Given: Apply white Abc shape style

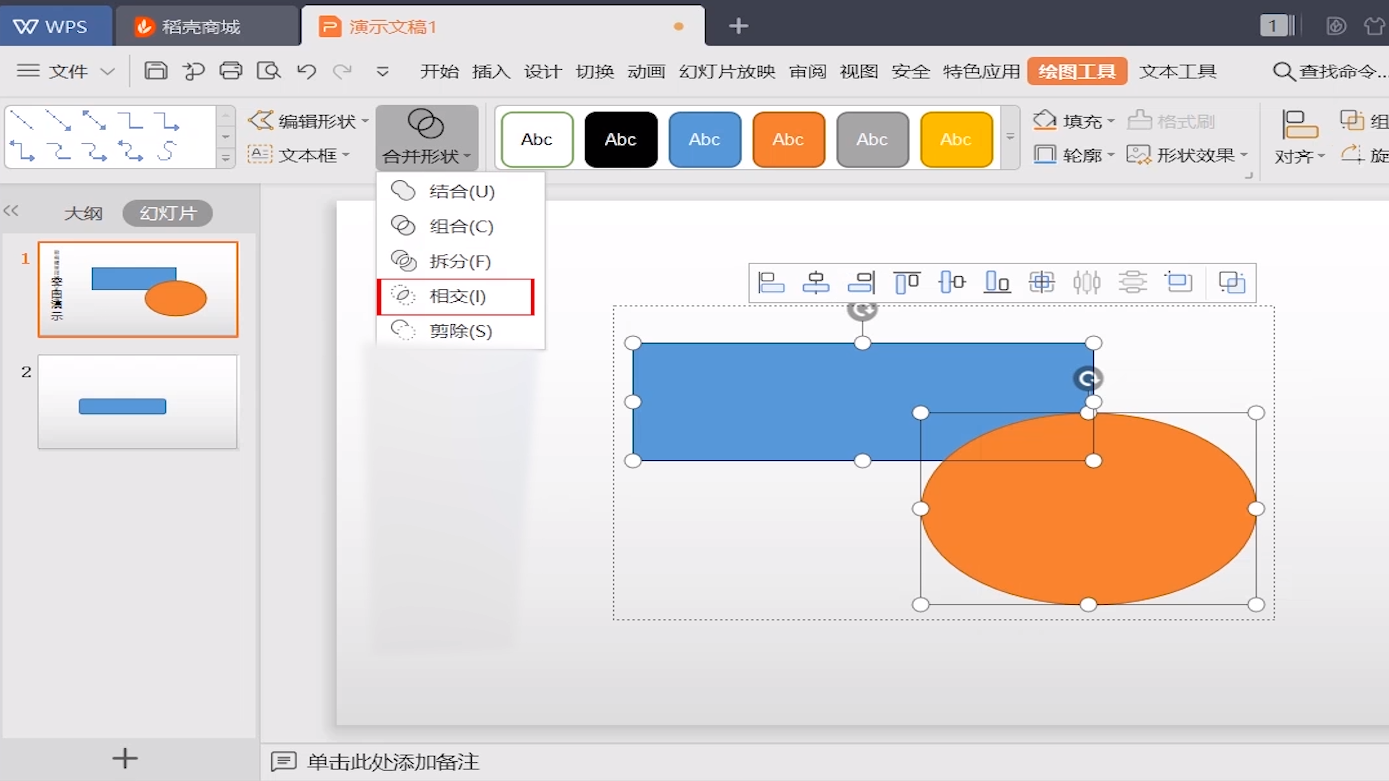Looking at the screenshot, I should 537,139.
